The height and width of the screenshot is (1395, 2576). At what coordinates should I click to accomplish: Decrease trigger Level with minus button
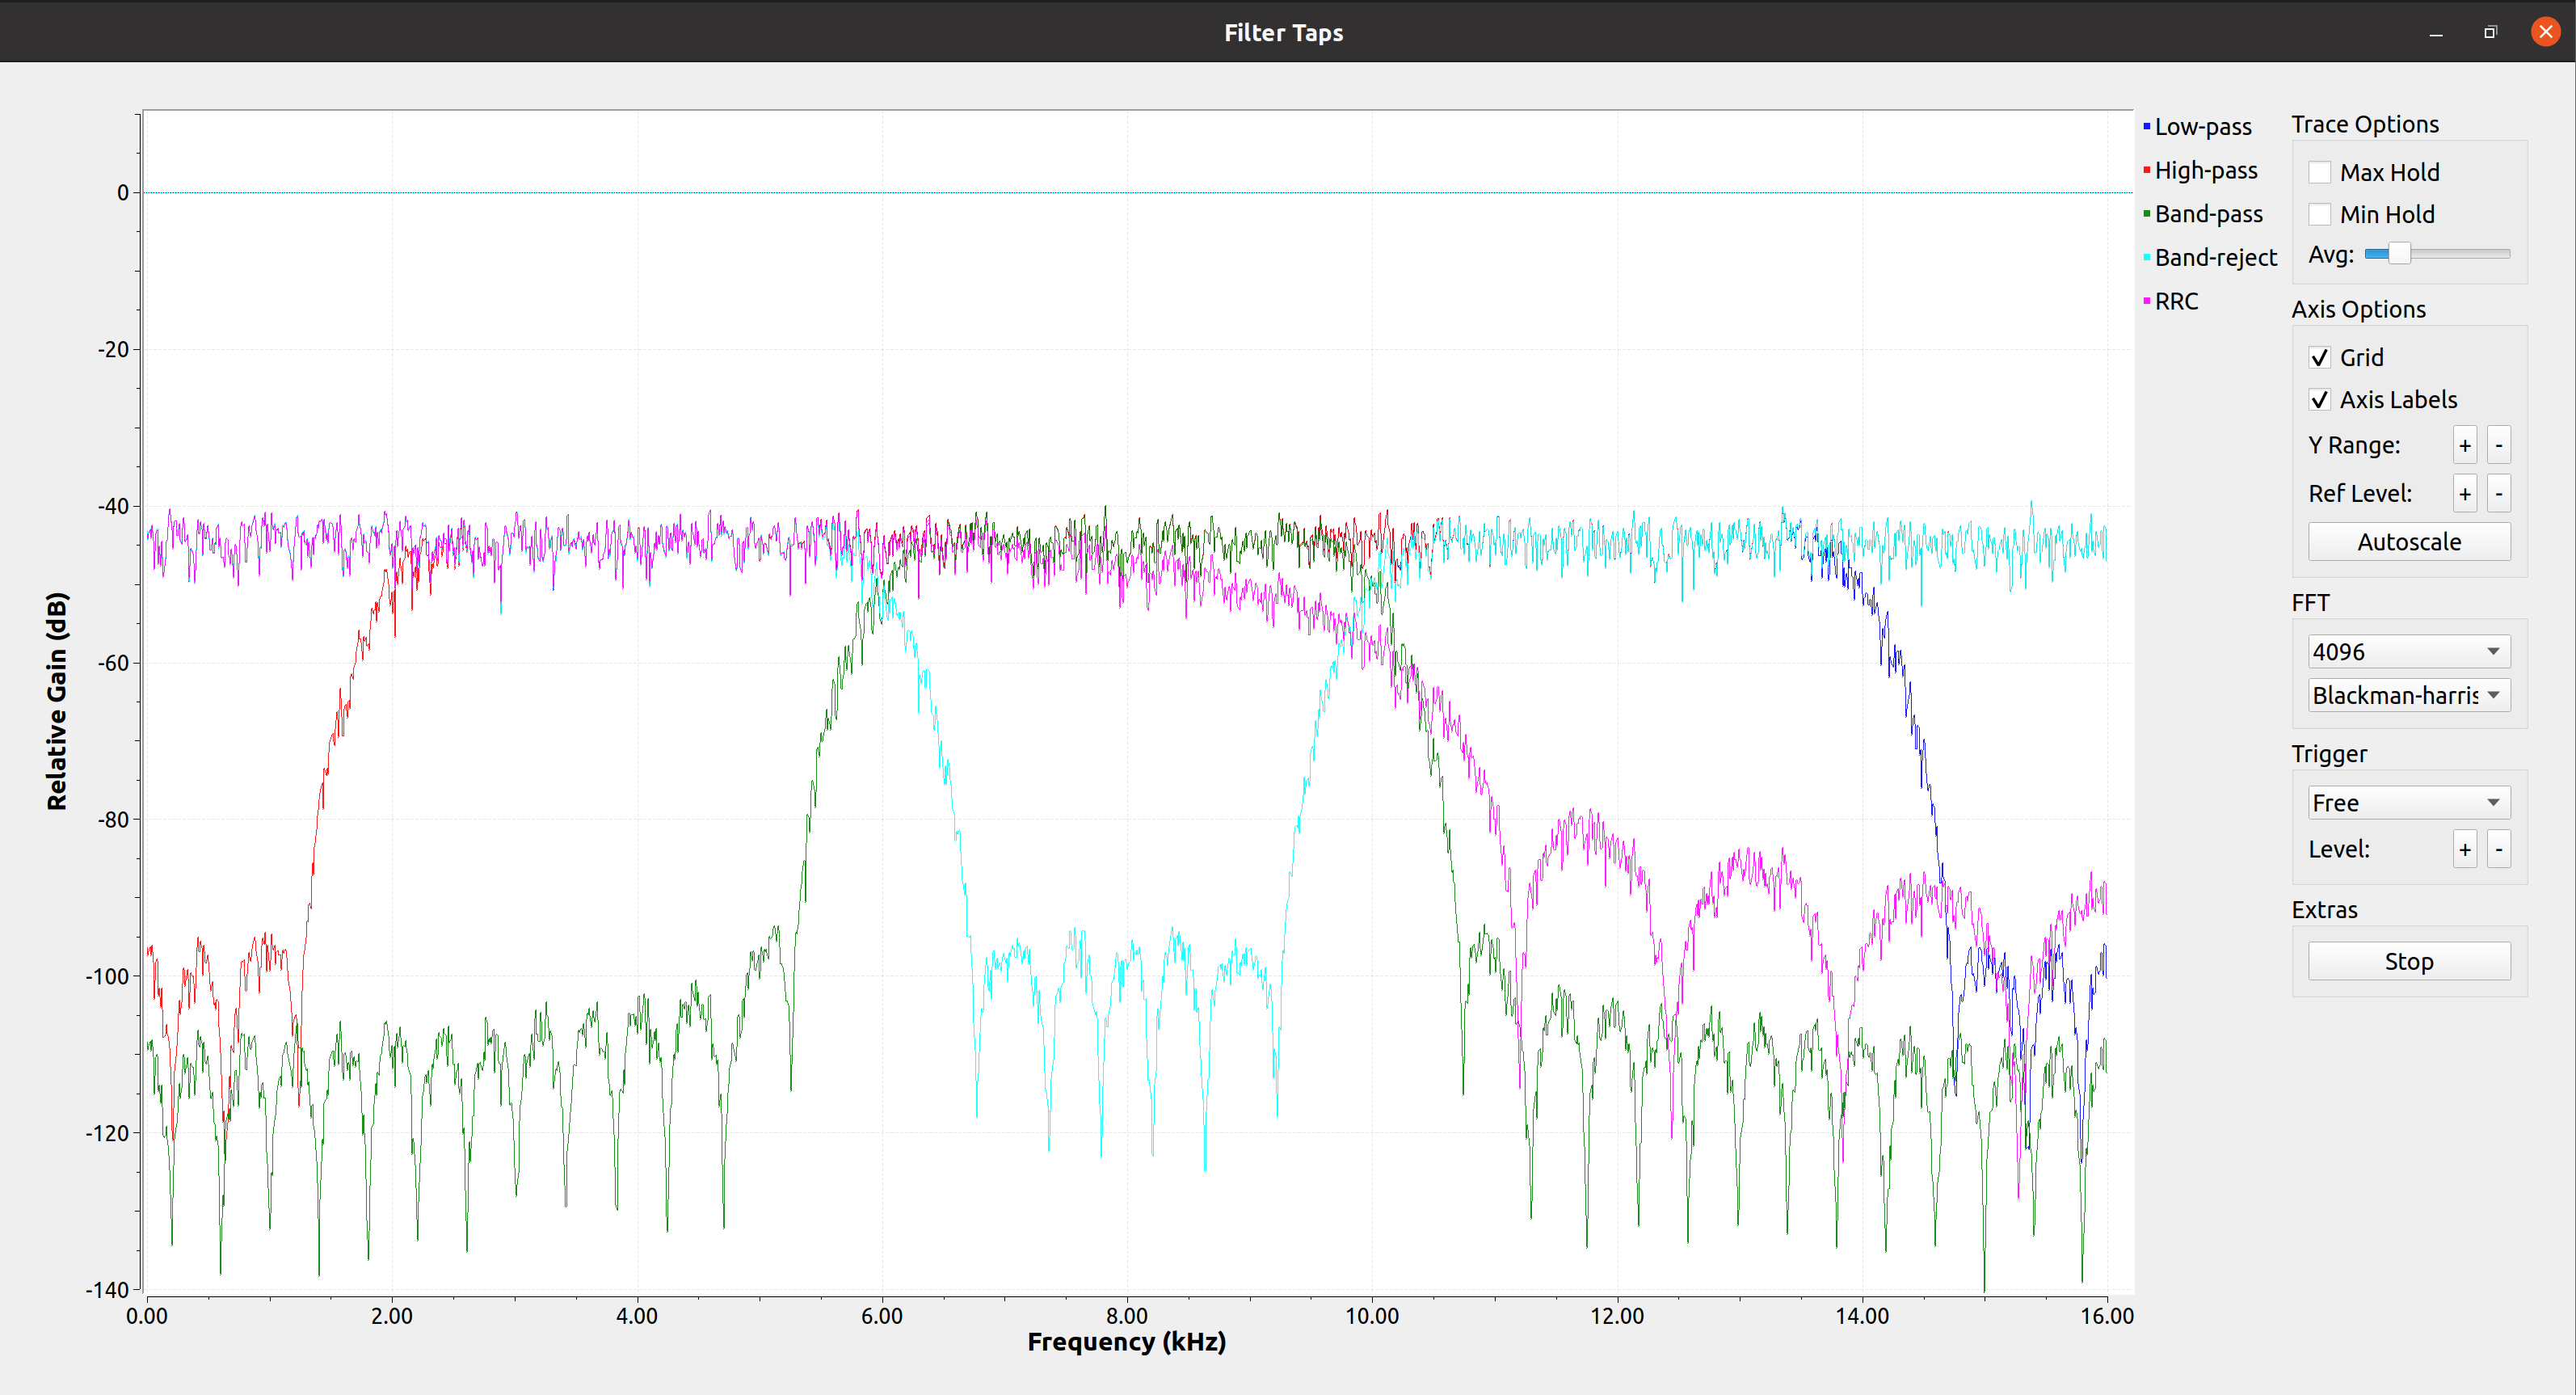[x=2498, y=850]
